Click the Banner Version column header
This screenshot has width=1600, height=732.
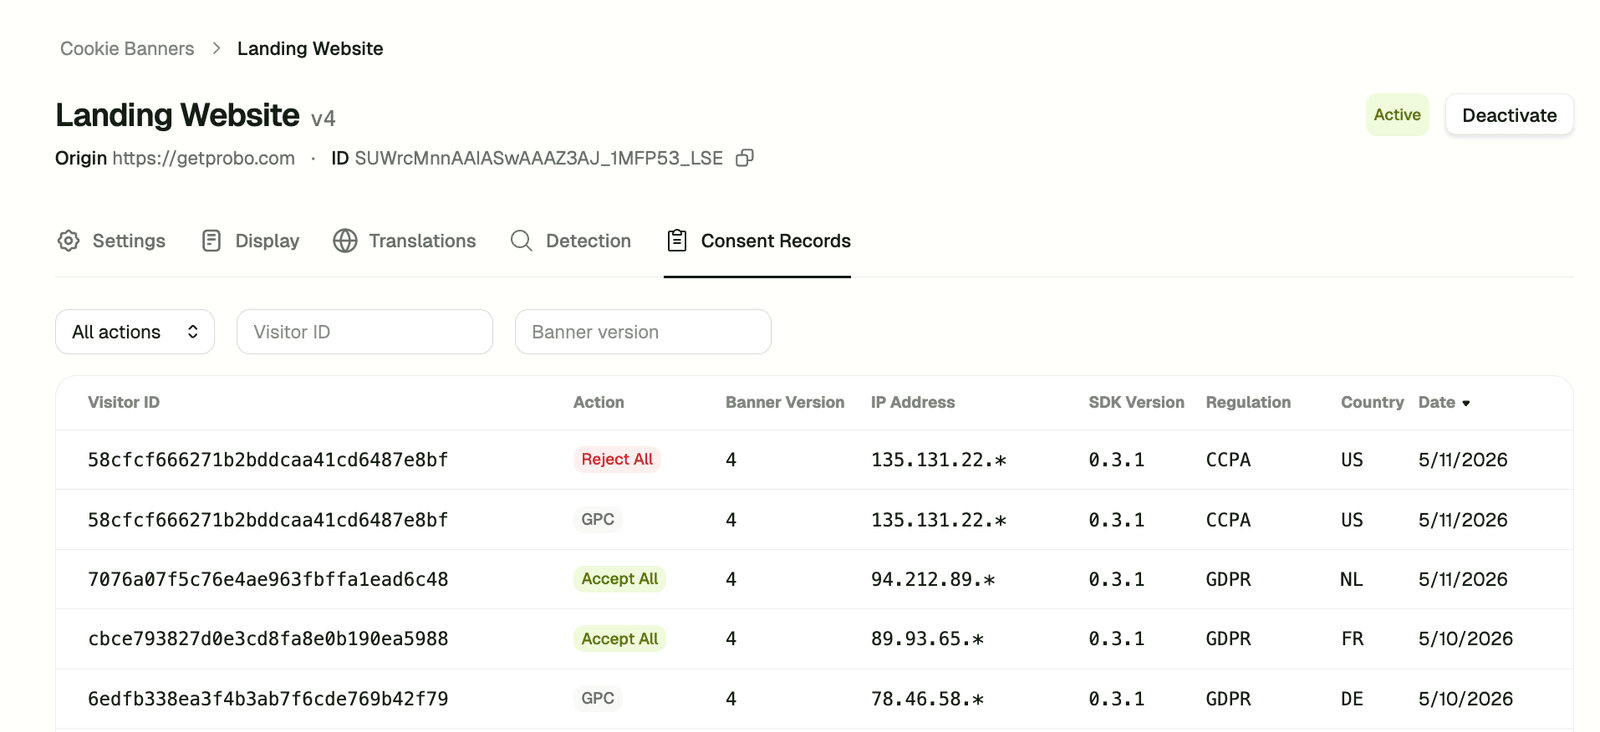point(785,402)
